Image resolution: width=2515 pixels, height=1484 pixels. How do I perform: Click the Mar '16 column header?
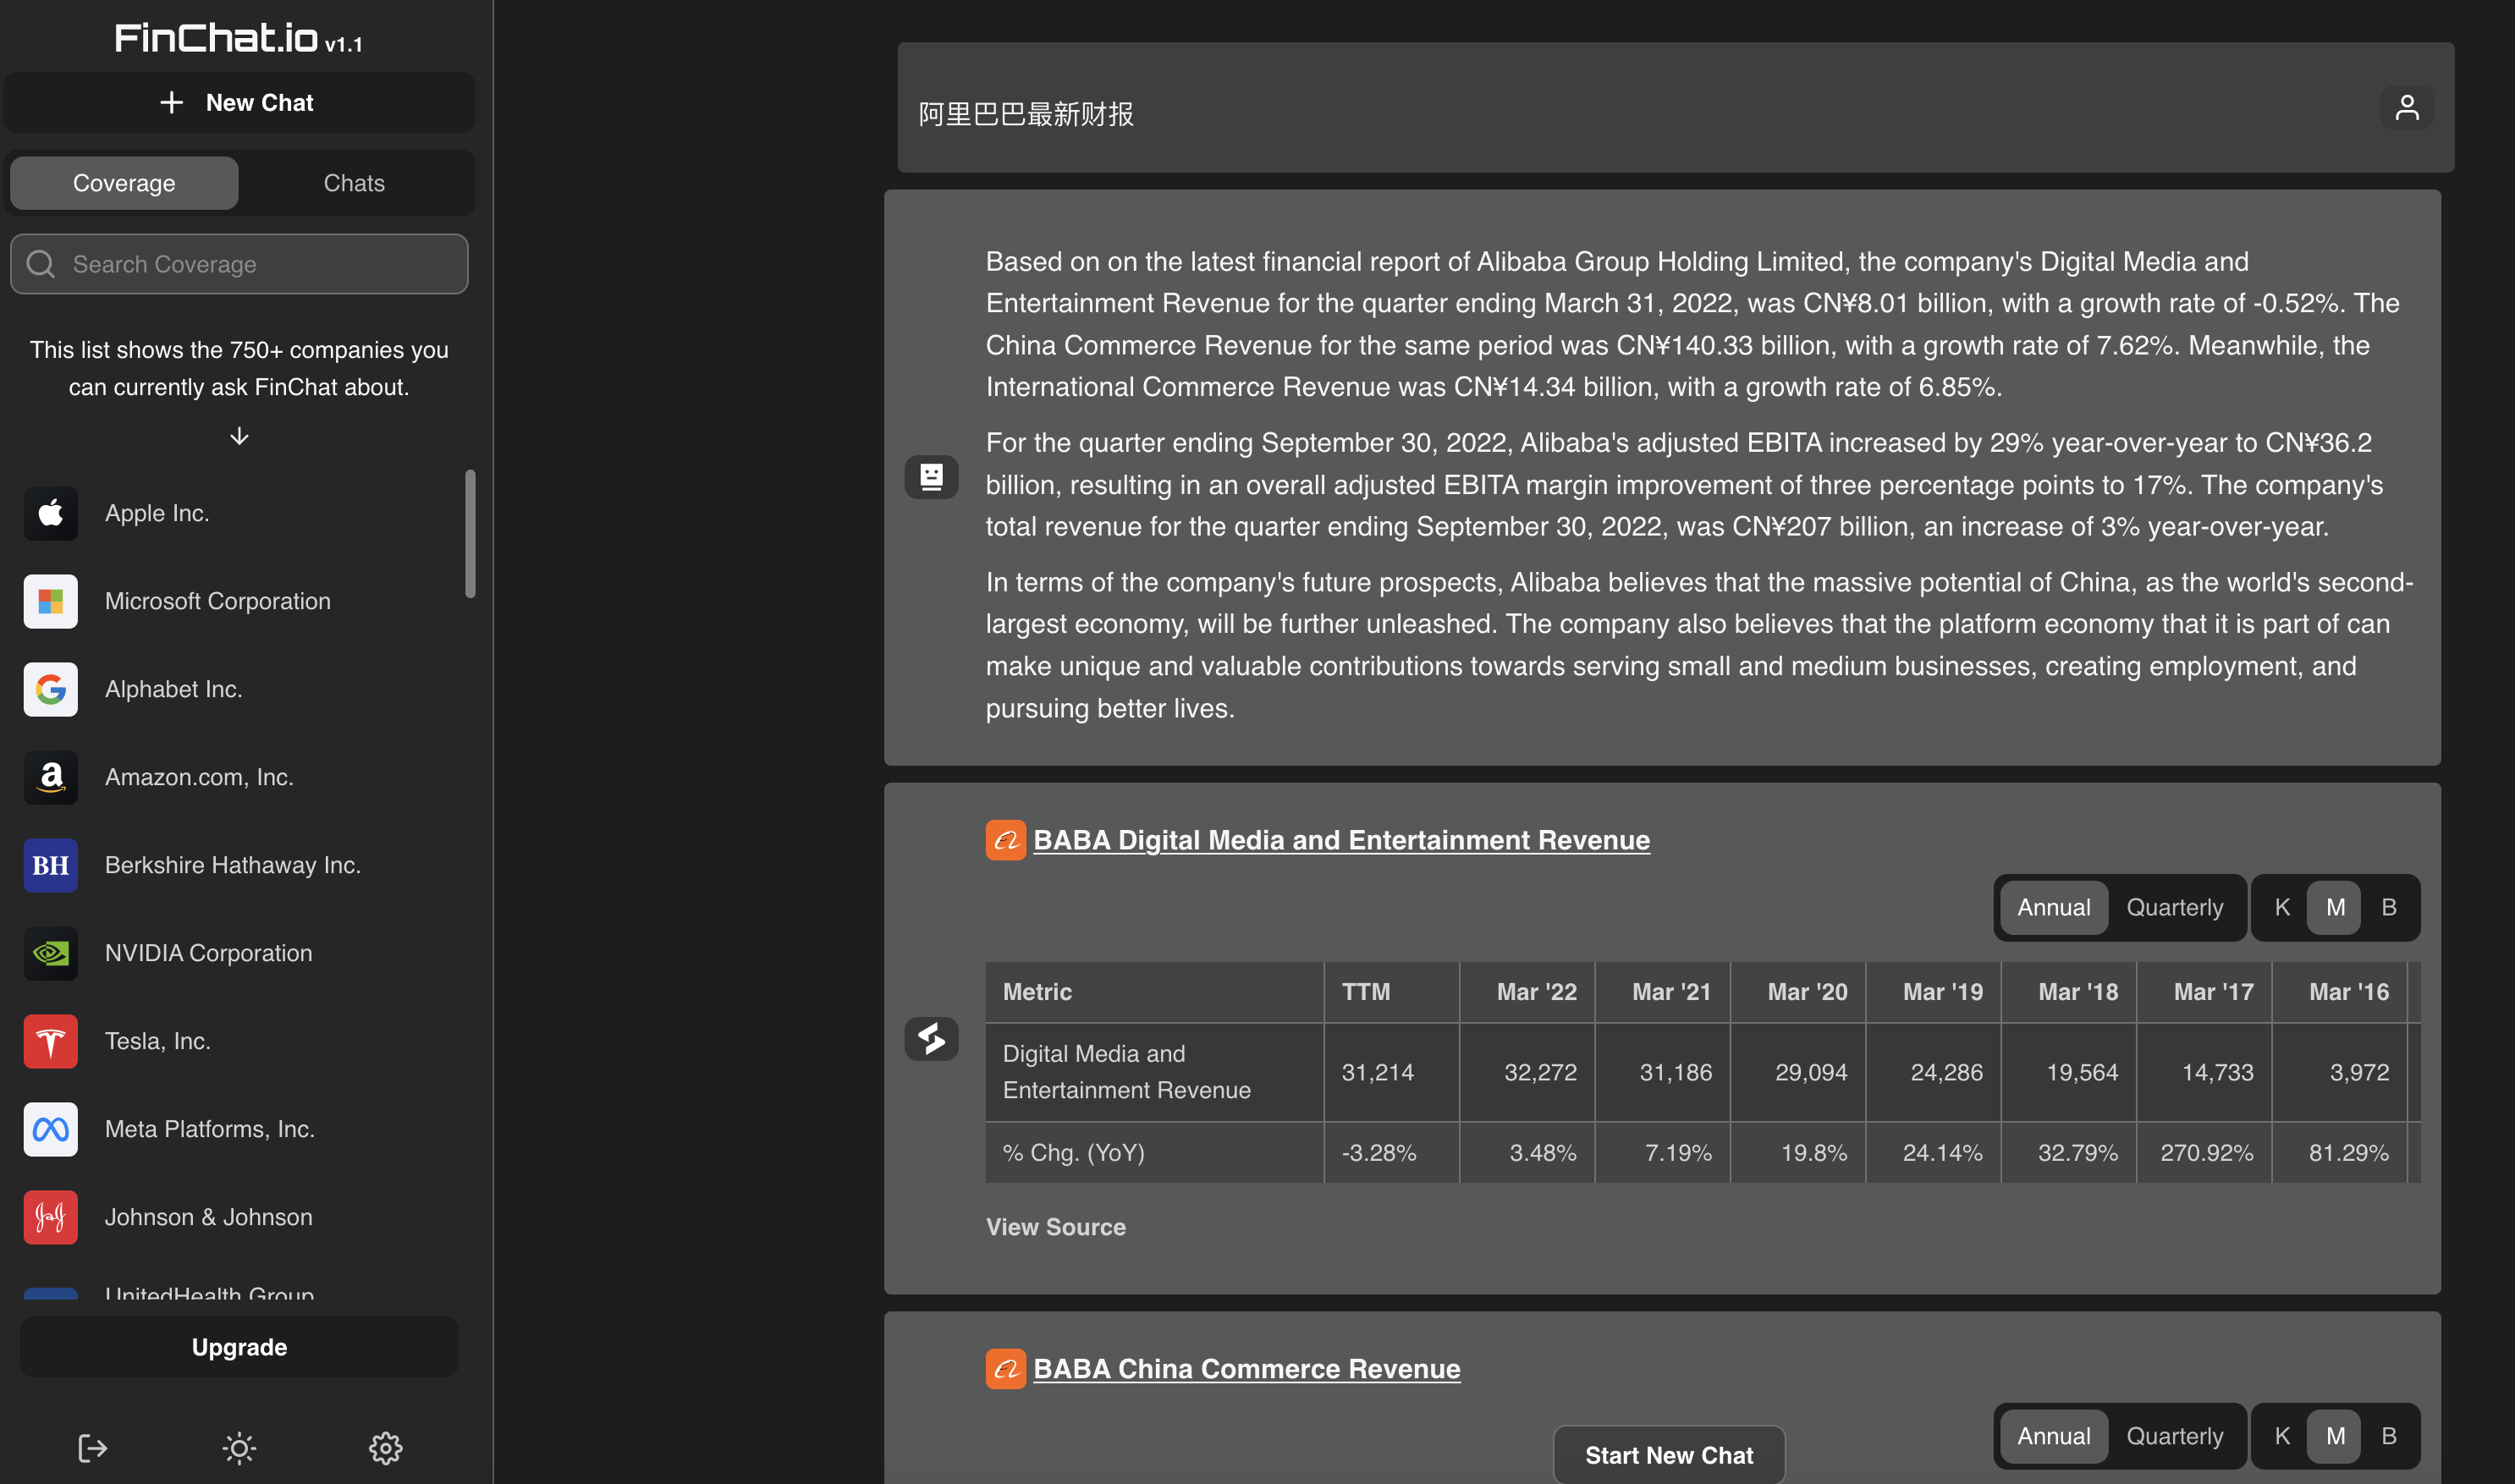point(2340,992)
